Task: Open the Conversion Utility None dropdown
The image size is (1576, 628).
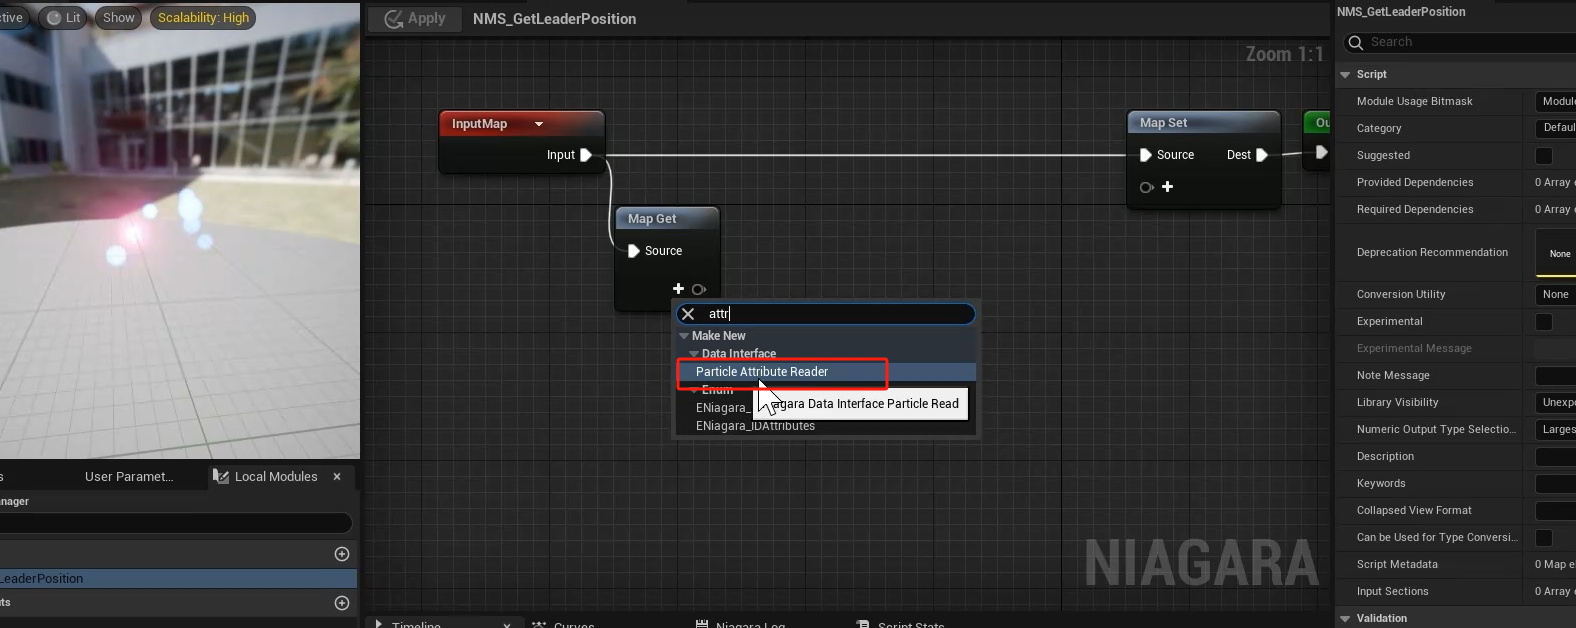Action: click(1556, 294)
